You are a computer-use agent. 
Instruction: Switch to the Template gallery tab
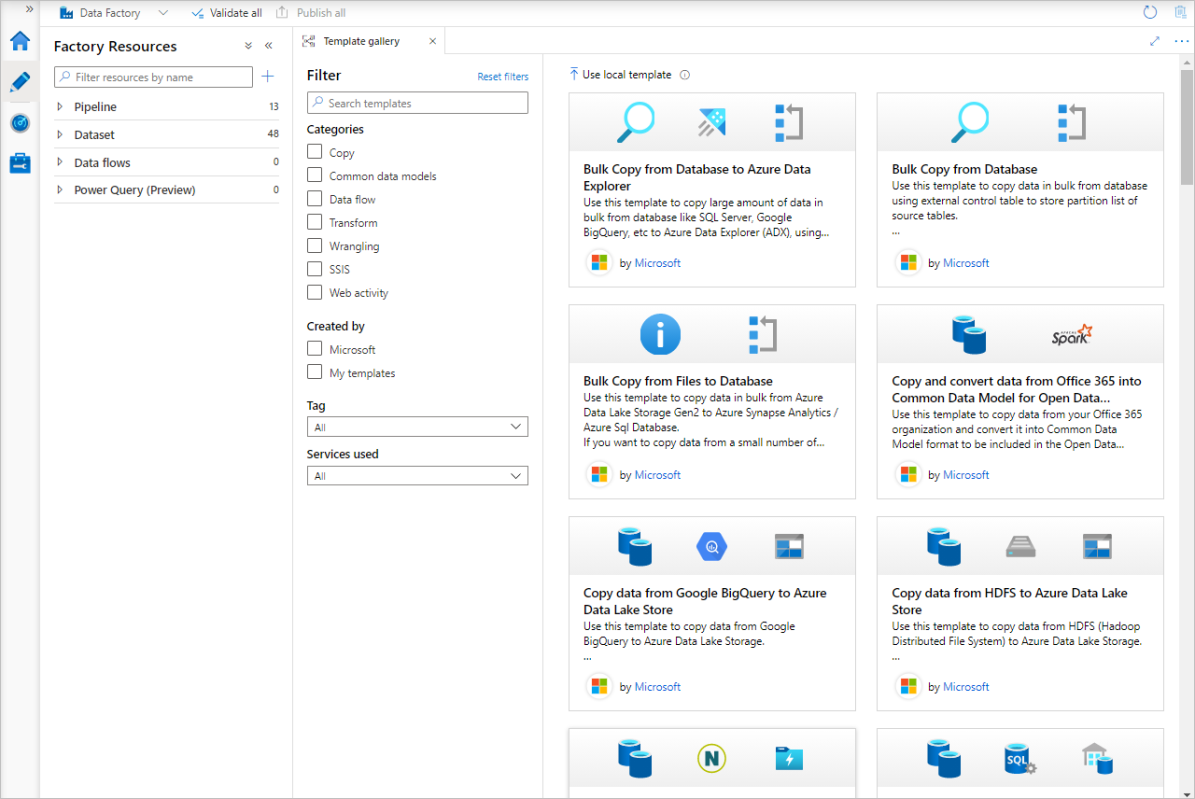coord(362,41)
